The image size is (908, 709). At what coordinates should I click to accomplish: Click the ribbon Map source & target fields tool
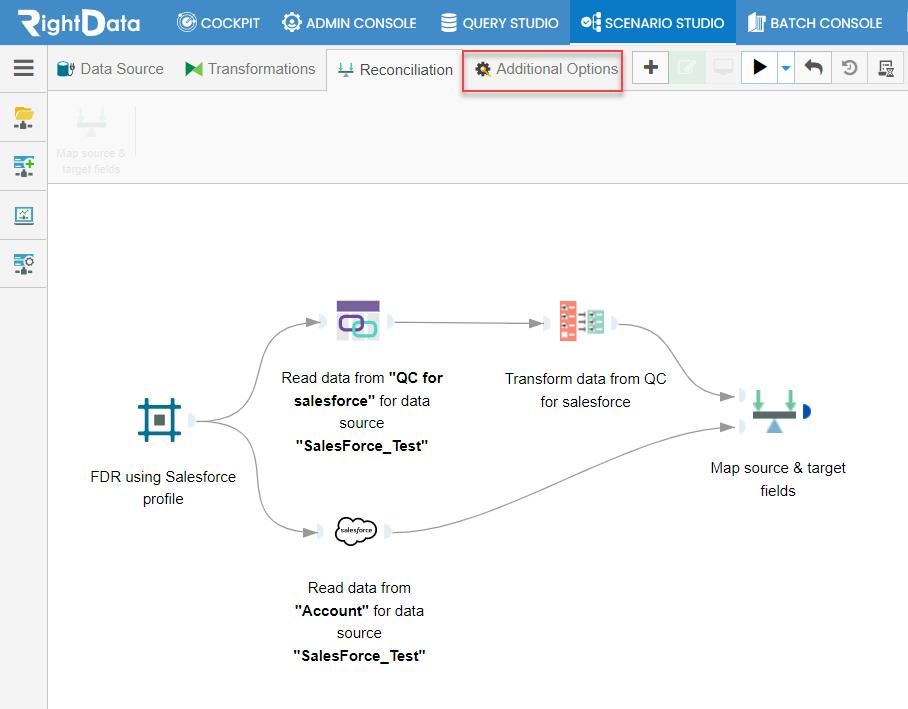coord(91,140)
